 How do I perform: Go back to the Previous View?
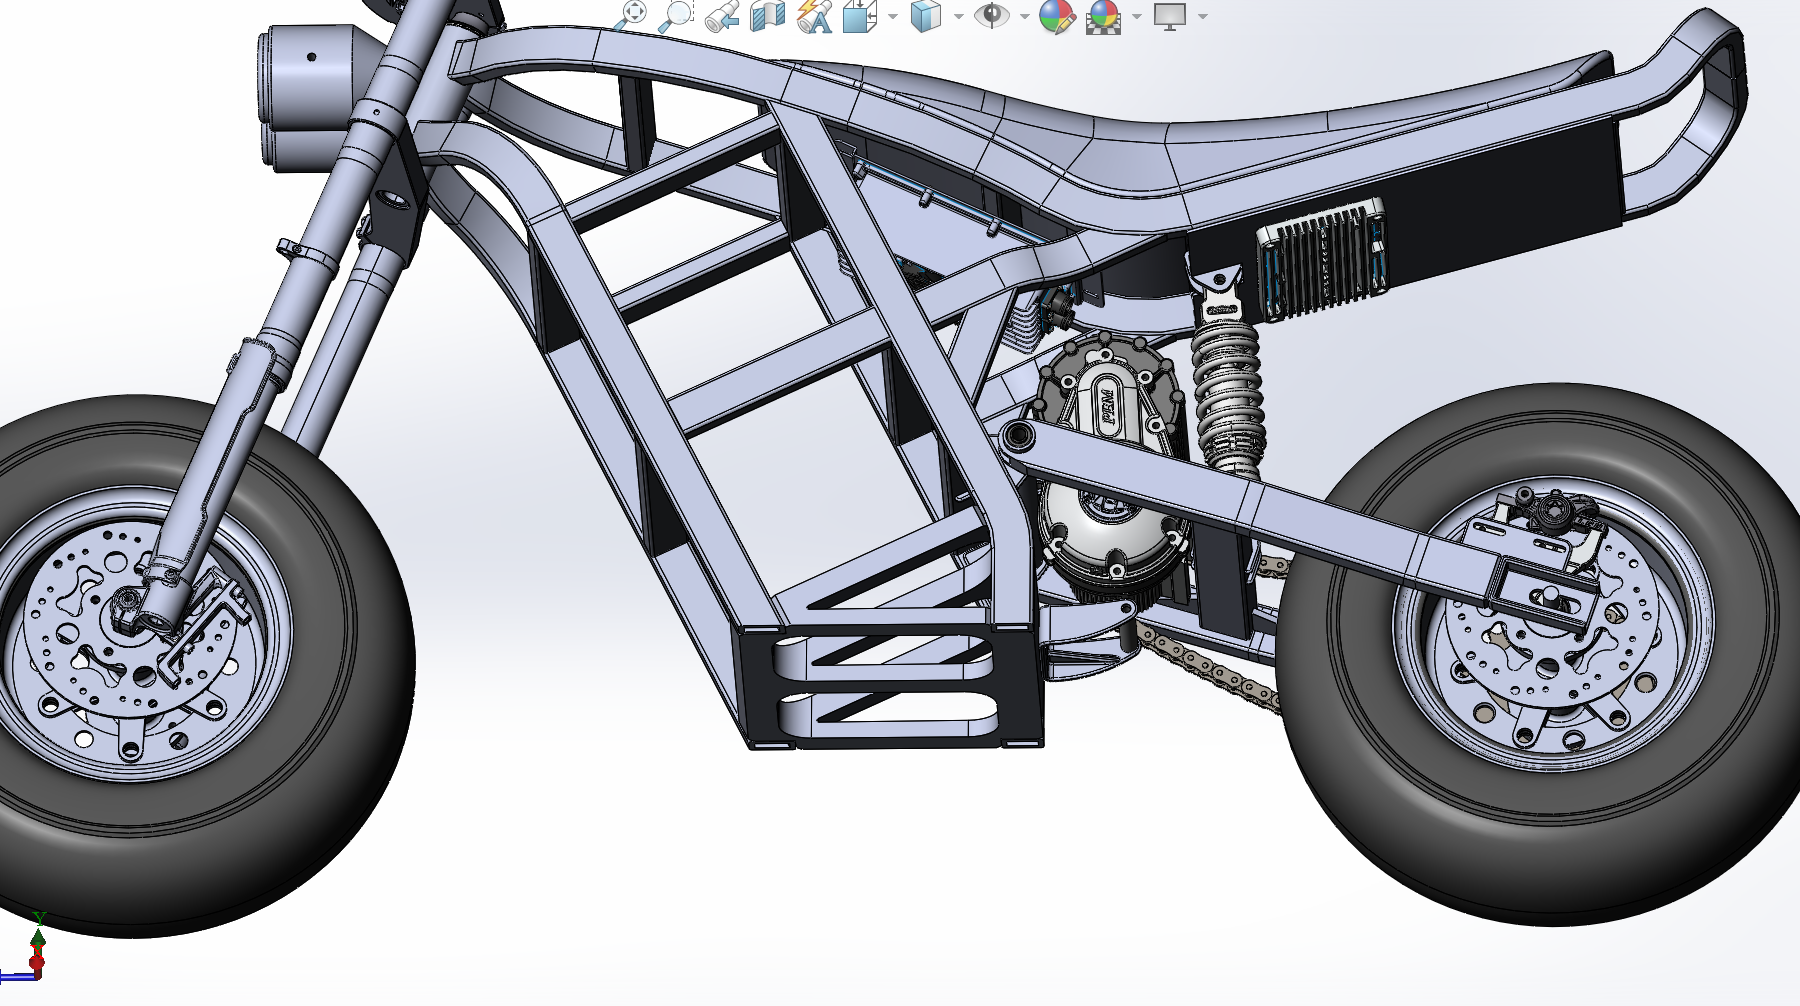(722, 16)
